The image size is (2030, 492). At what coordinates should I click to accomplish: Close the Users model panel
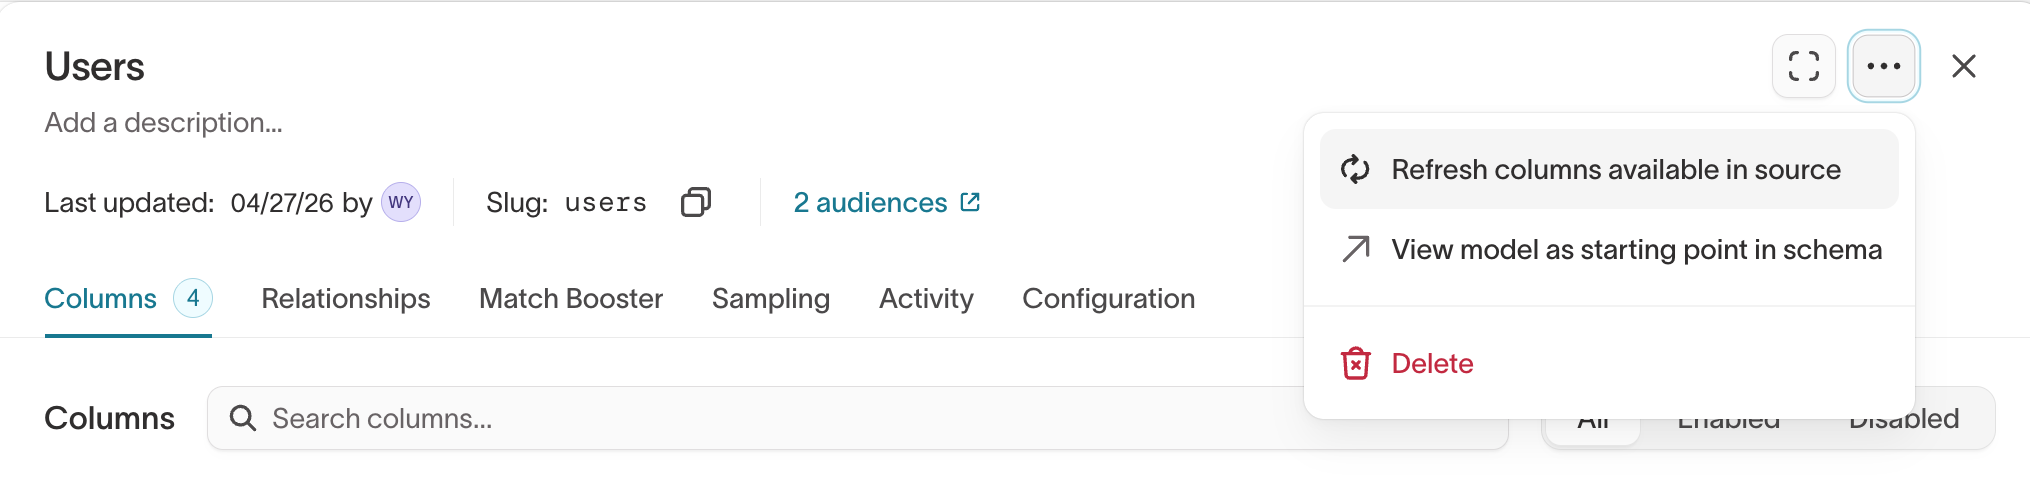coord(1963,66)
